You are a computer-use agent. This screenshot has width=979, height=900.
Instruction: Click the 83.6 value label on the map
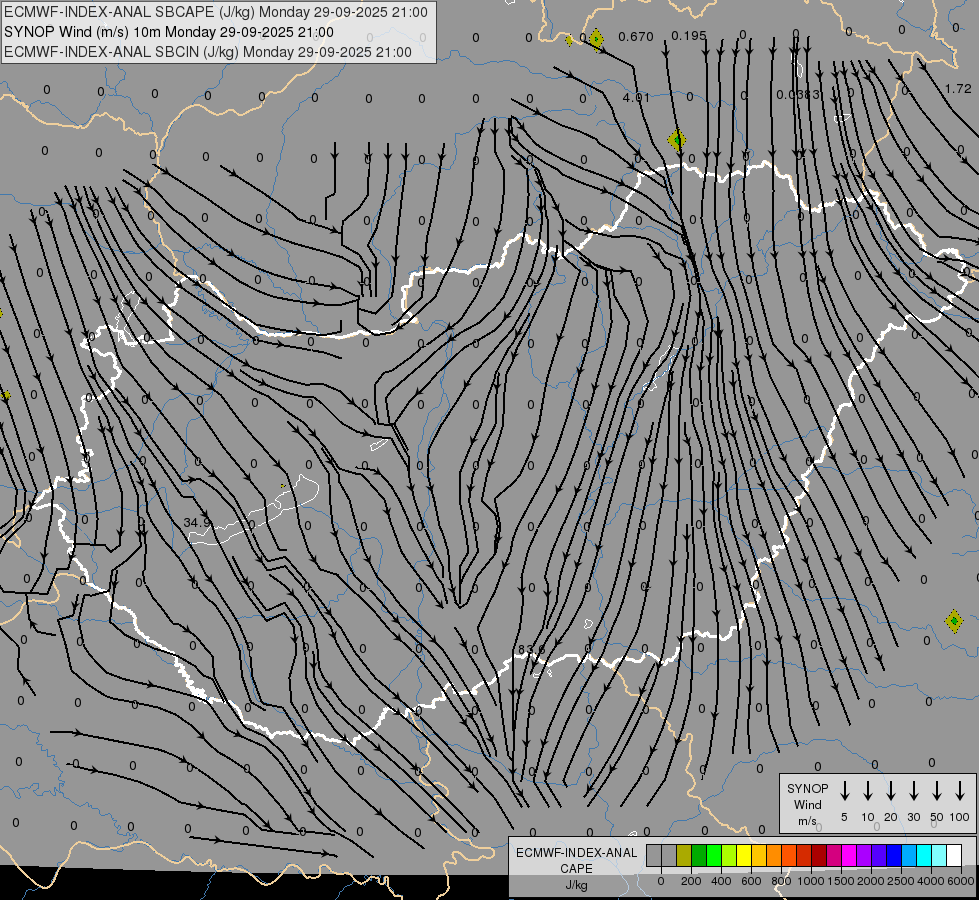click(x=531, y=650)
